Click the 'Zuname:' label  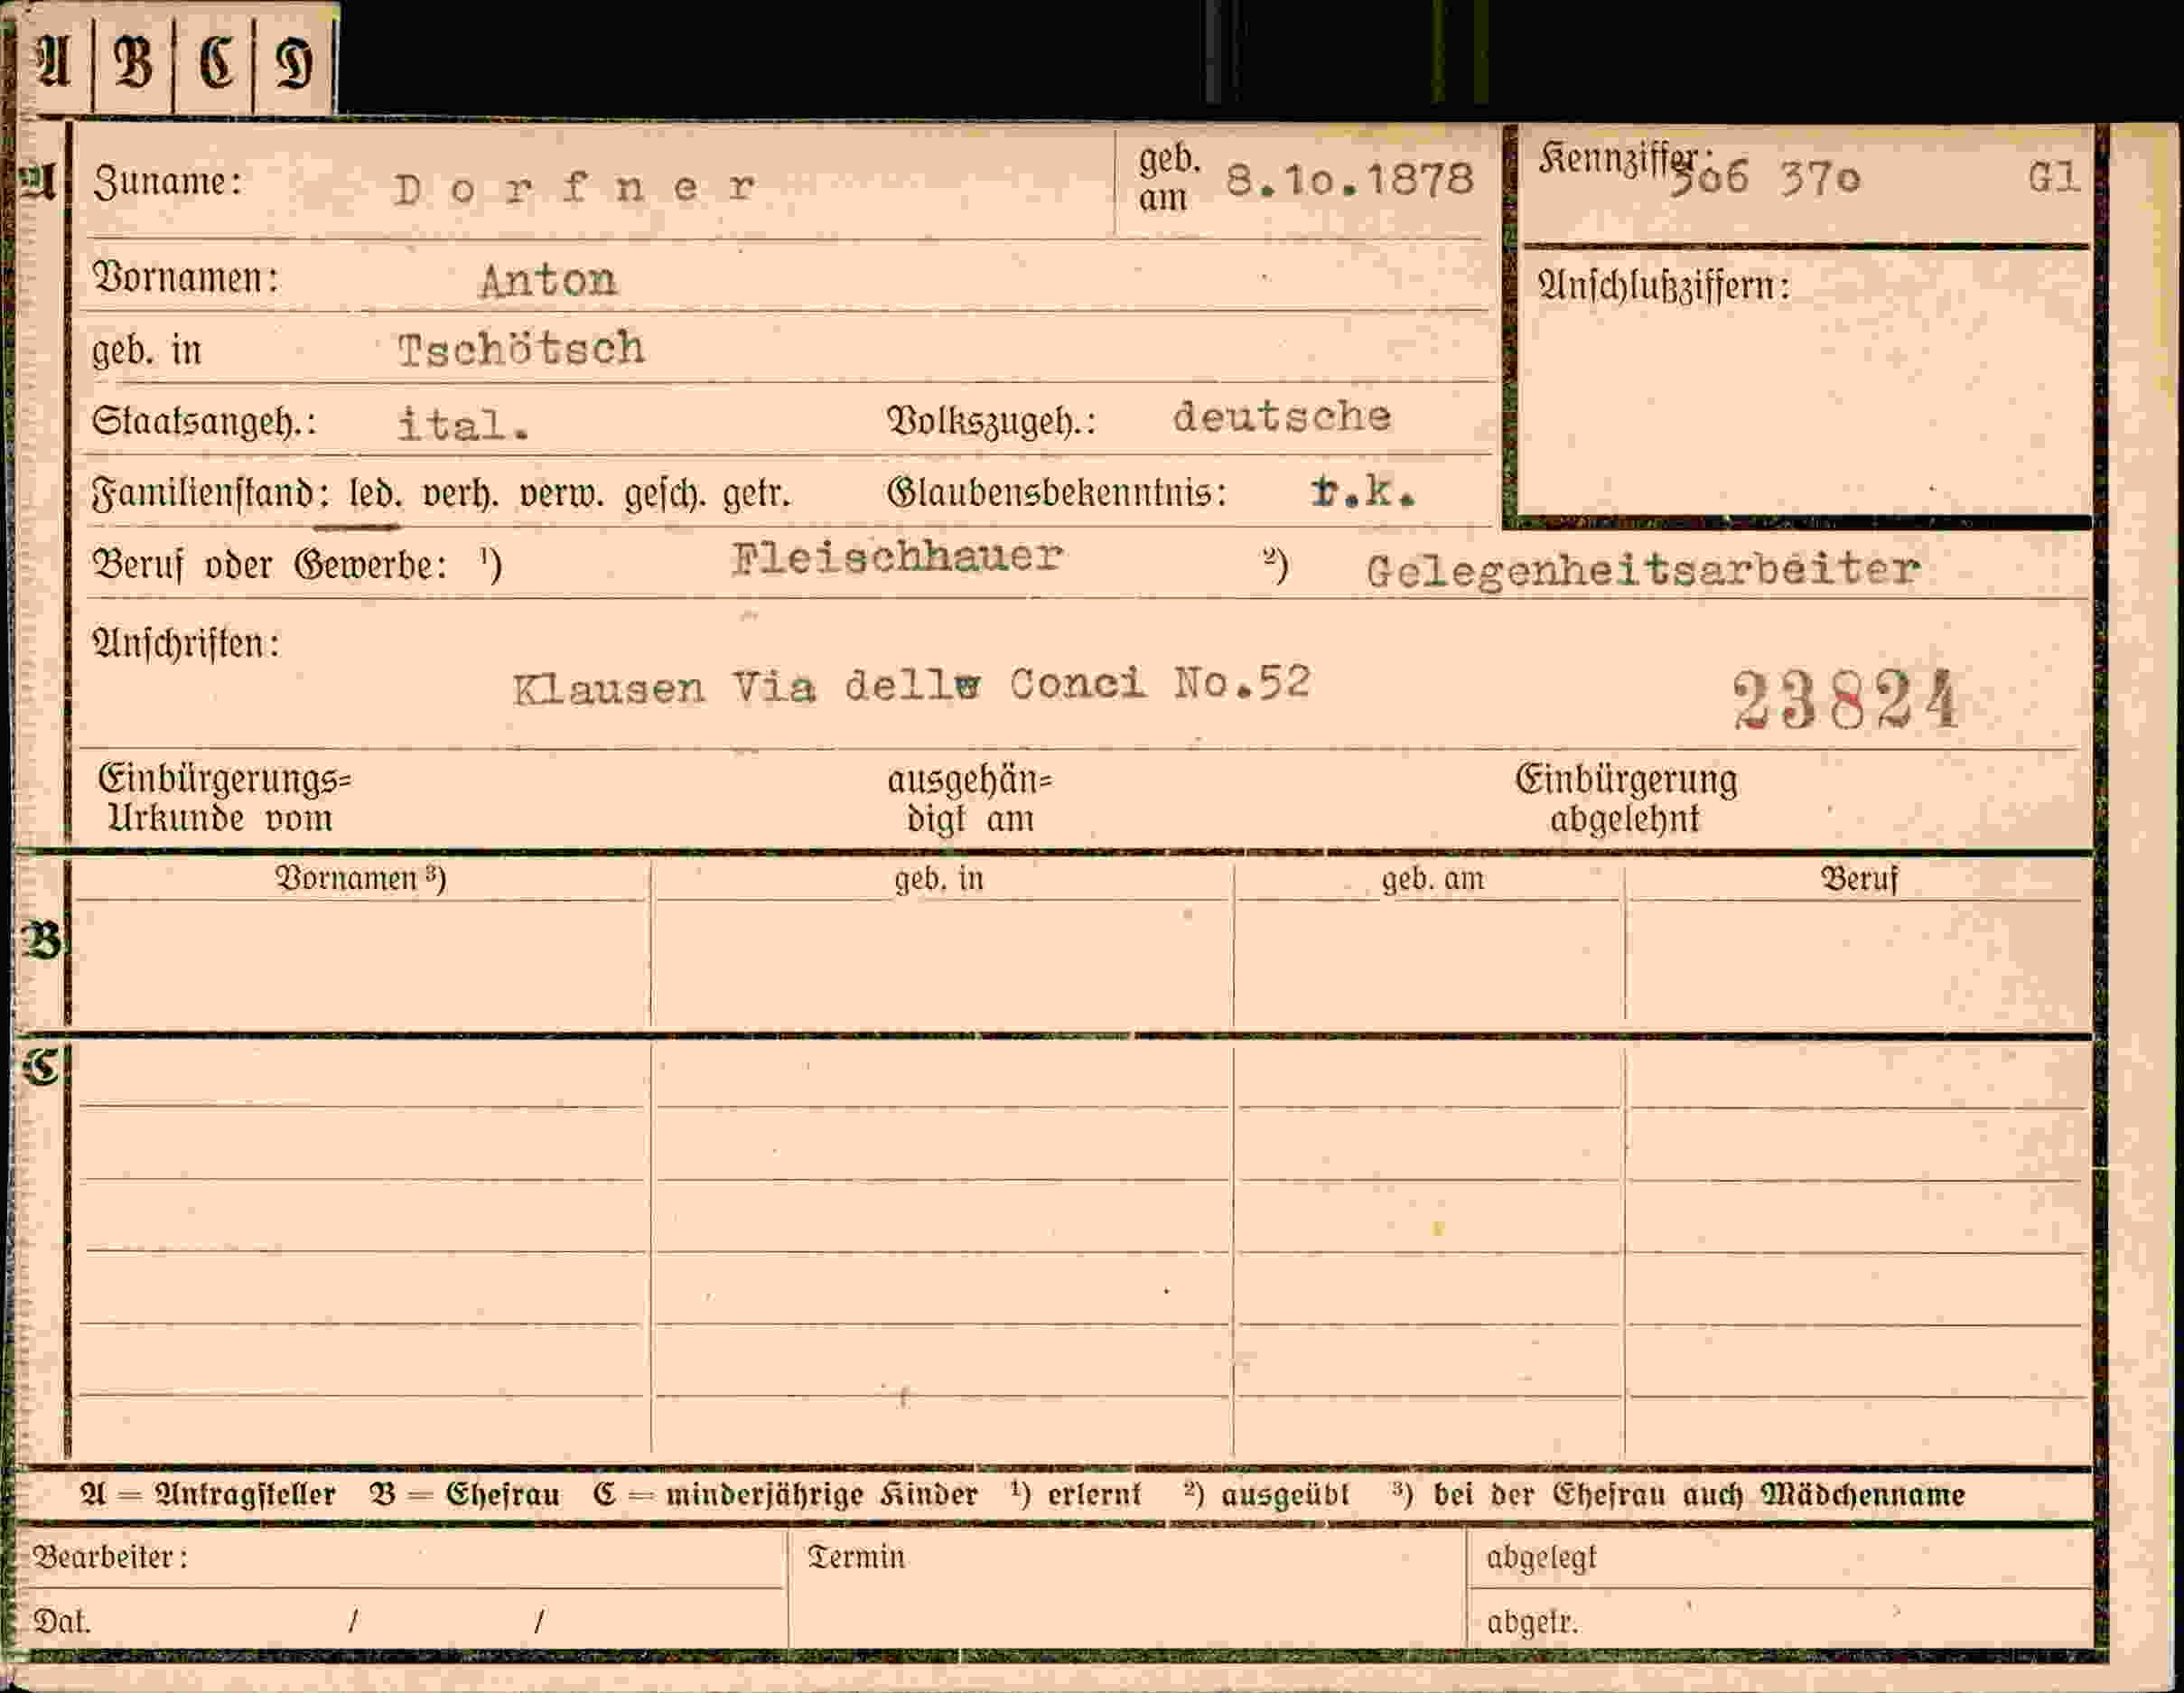[167, 182]
